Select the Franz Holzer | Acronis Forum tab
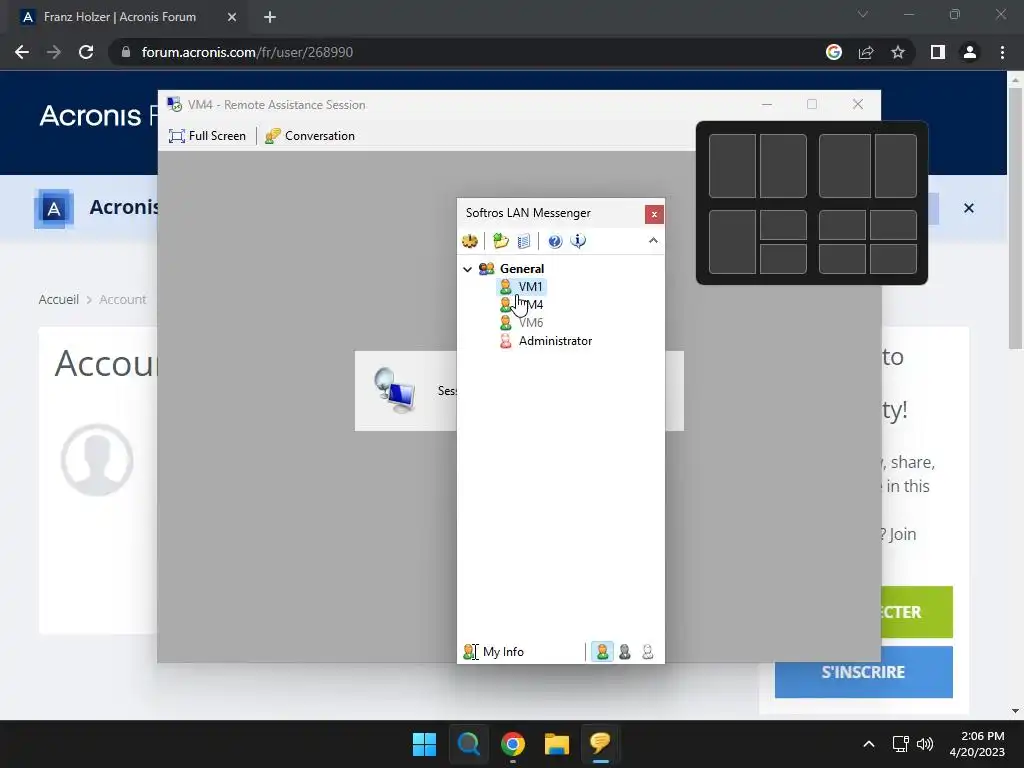 tap(121, 17)
